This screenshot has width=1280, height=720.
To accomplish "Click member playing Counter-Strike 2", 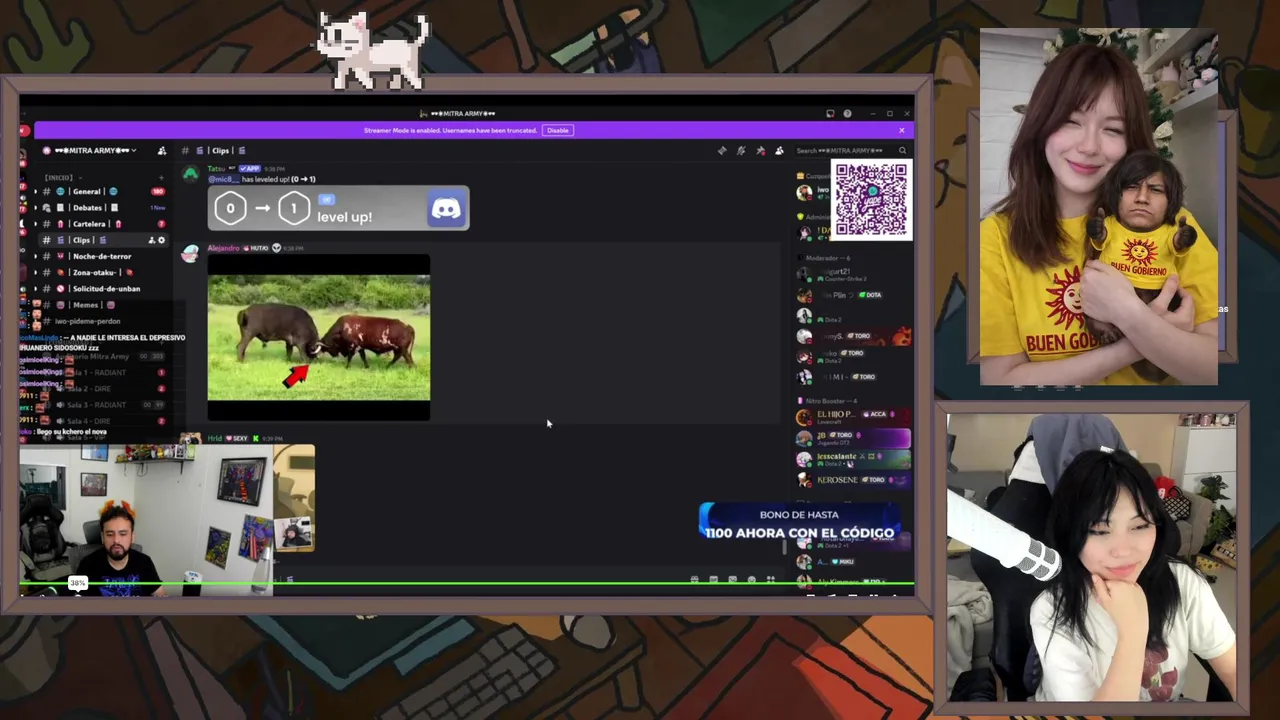I will point(852,274).
